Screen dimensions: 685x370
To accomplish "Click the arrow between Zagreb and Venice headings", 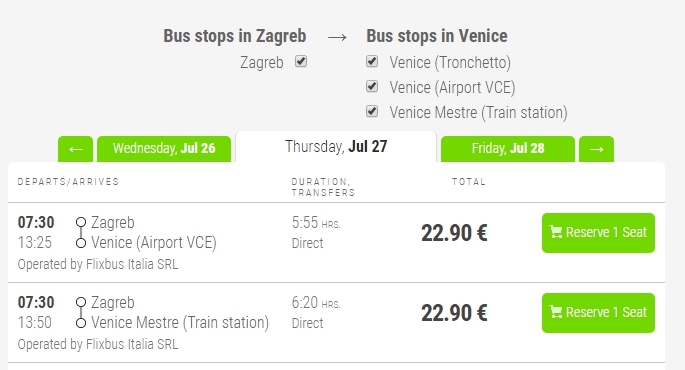I will tap(337, 37).
